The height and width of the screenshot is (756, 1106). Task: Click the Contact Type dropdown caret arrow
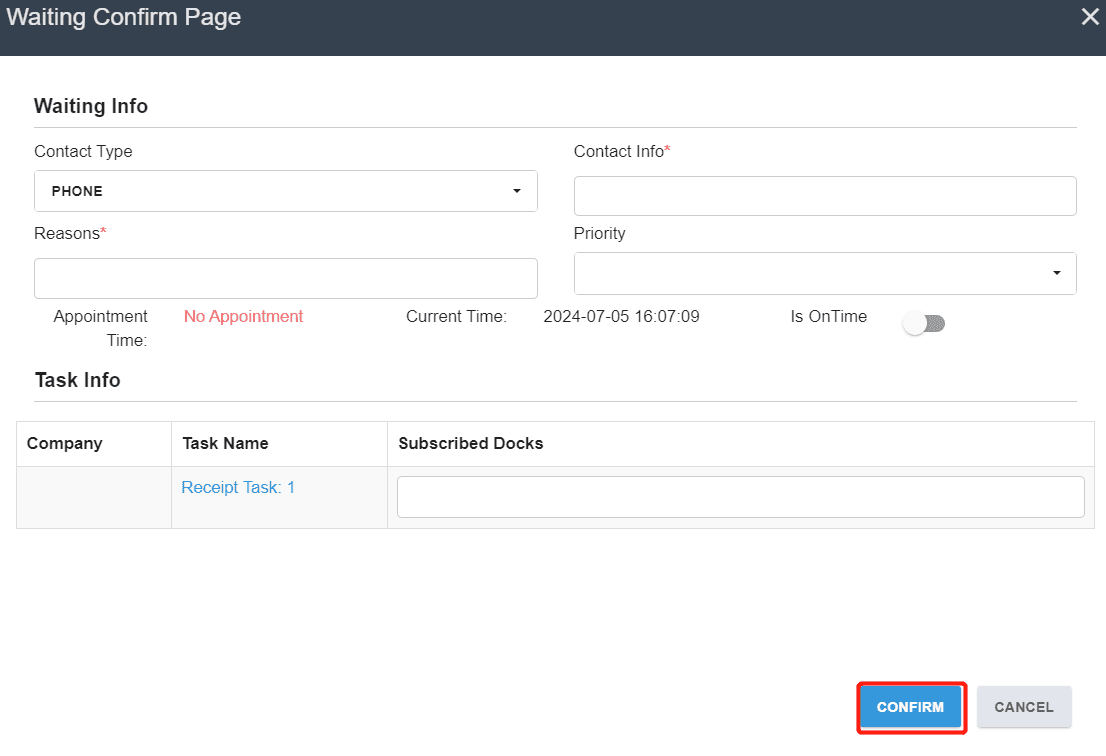pyautogui.click(x=516, y=191)
